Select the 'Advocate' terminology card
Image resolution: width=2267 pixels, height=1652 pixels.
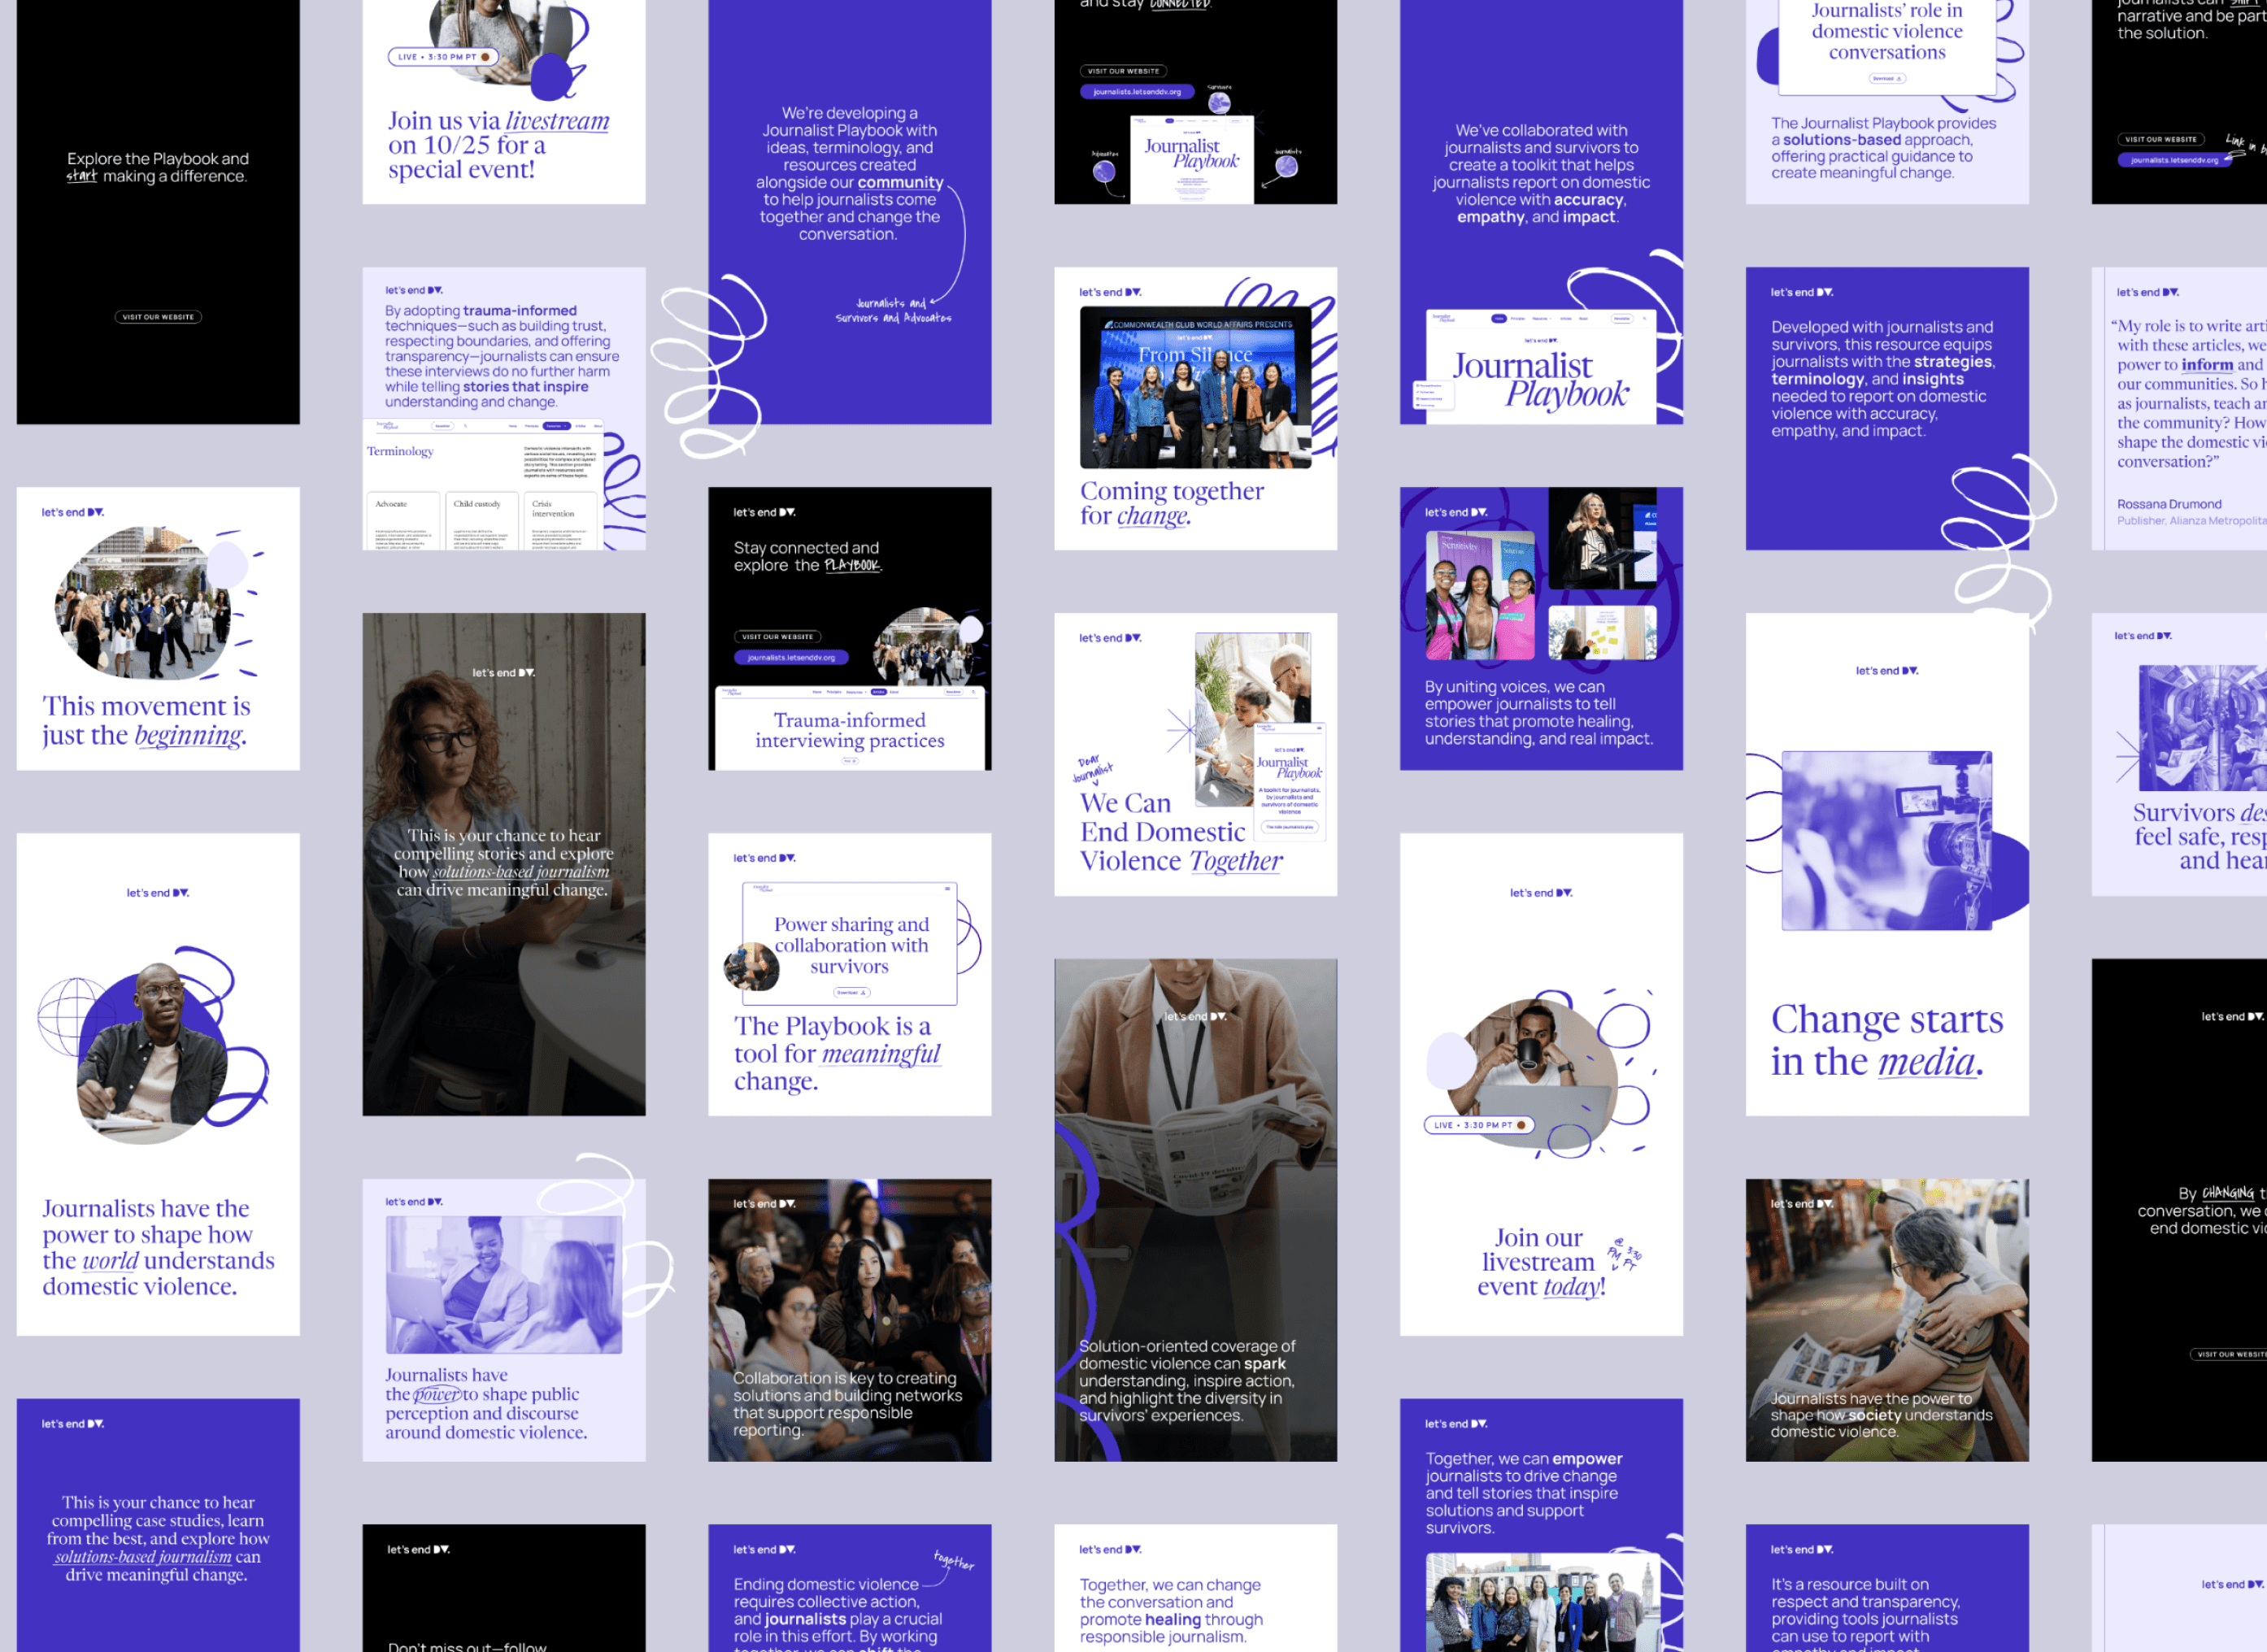point(403,520)
